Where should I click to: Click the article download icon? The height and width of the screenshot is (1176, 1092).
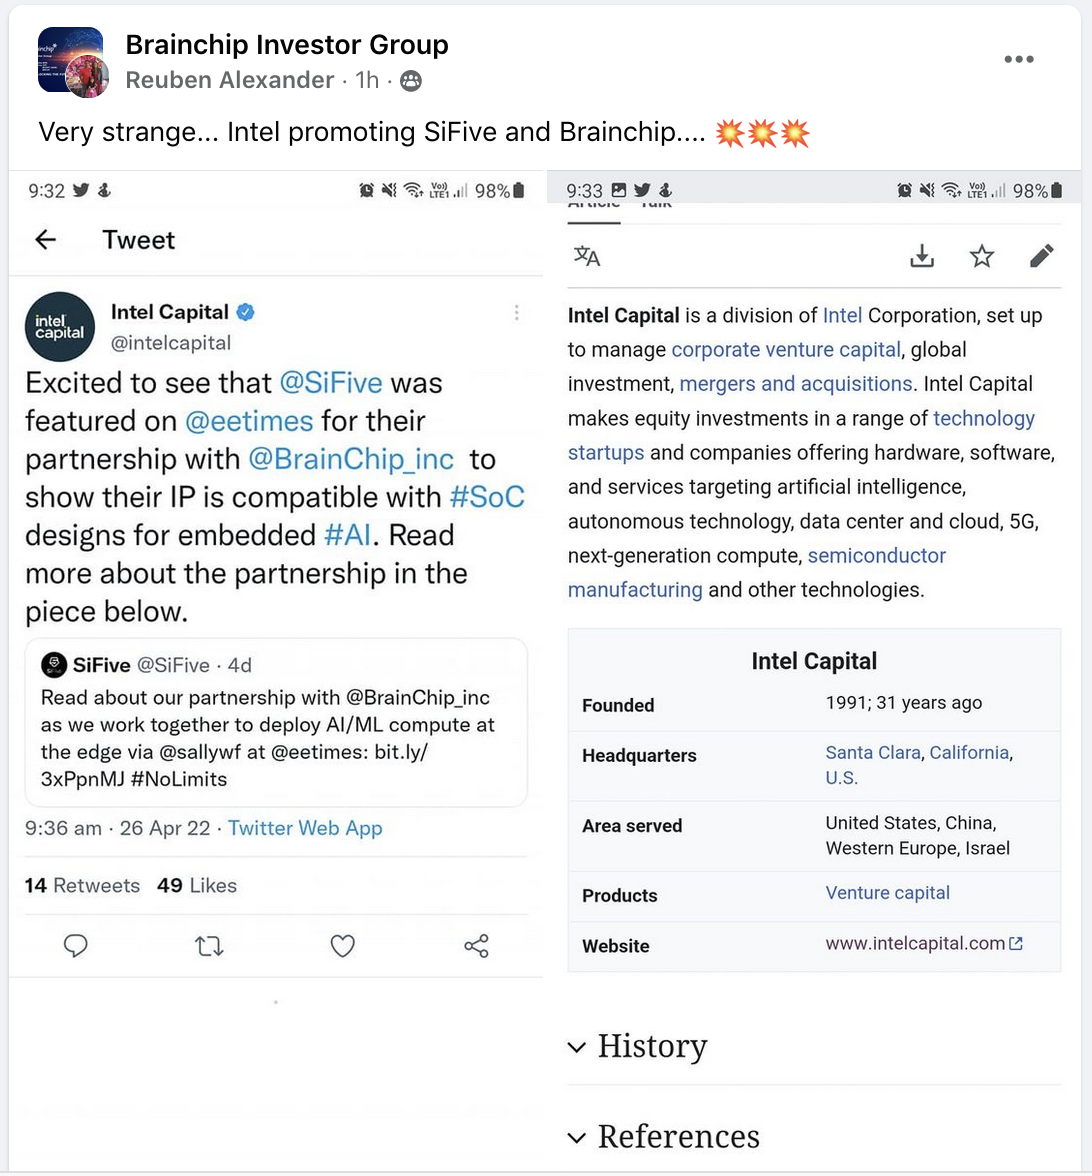tap(922, 257)
